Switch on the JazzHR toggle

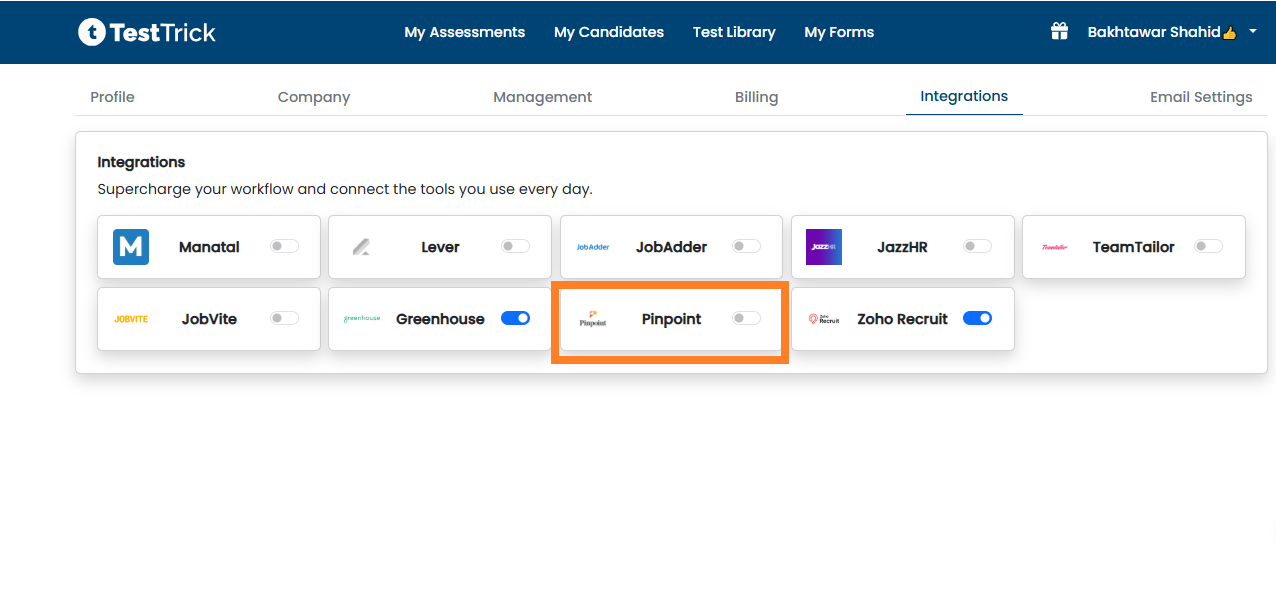(x=977, y=246)
